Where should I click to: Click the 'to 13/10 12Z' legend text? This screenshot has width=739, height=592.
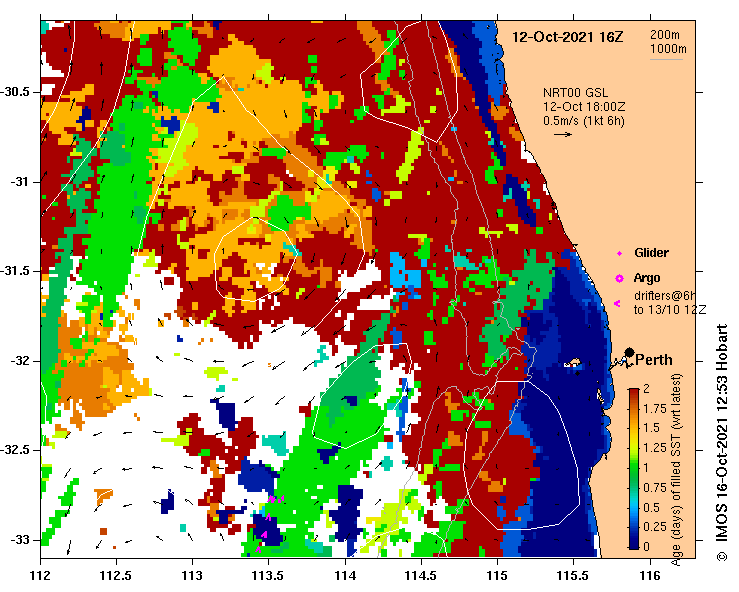(670, 310)
